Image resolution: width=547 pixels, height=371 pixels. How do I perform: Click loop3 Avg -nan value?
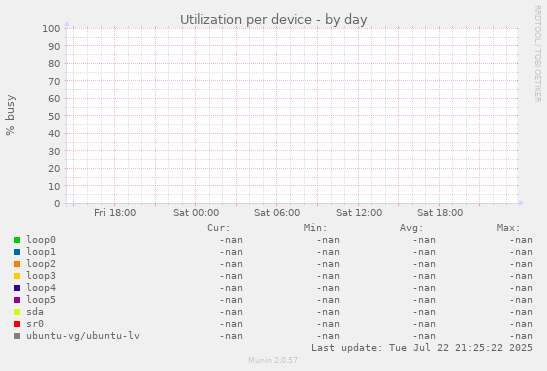424,276
